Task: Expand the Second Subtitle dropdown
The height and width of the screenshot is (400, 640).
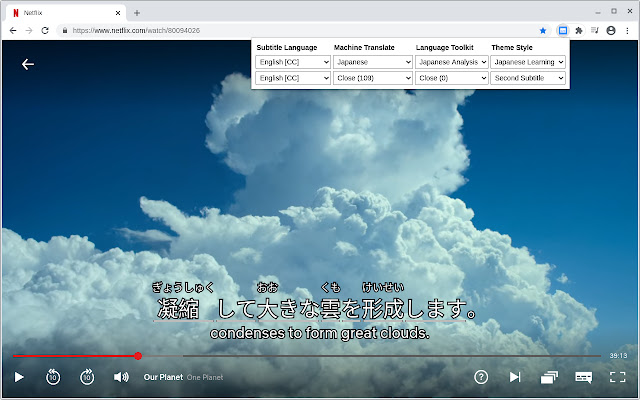Action: (x=528, y=78)
